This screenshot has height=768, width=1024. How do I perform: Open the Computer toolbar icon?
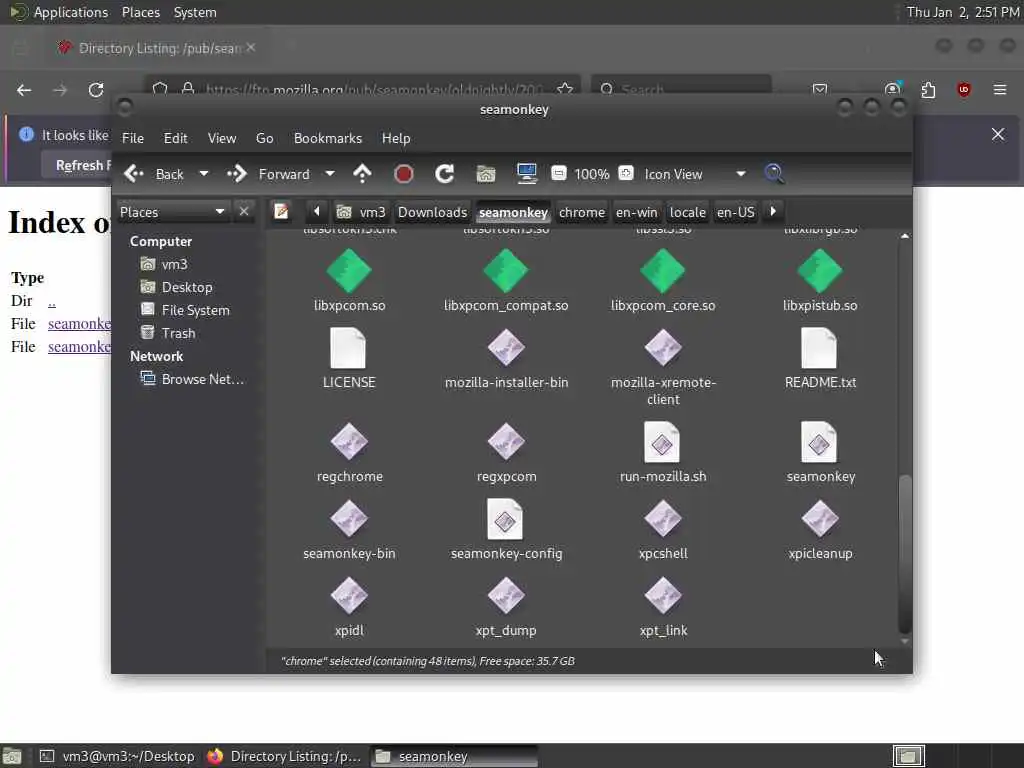point(526,174)
